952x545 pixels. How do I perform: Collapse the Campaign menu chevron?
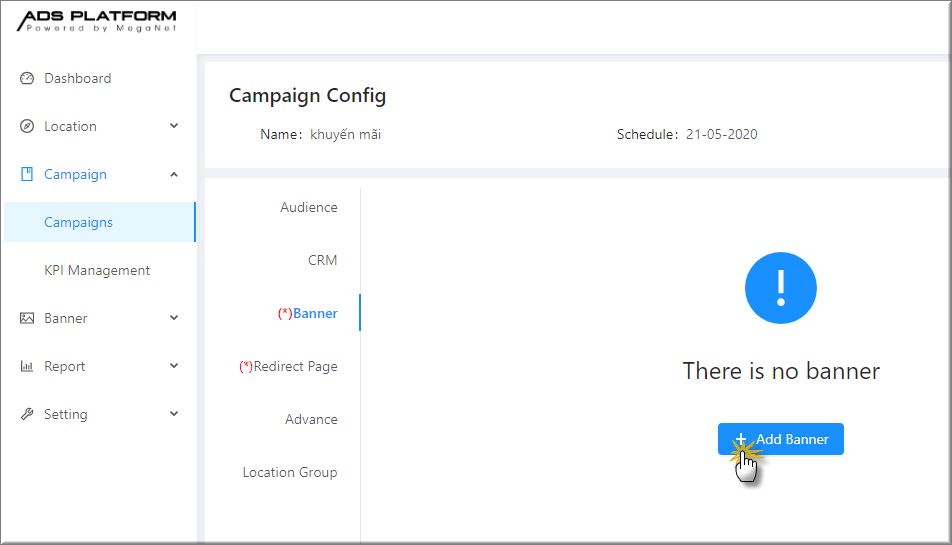[x=174, y=174]
